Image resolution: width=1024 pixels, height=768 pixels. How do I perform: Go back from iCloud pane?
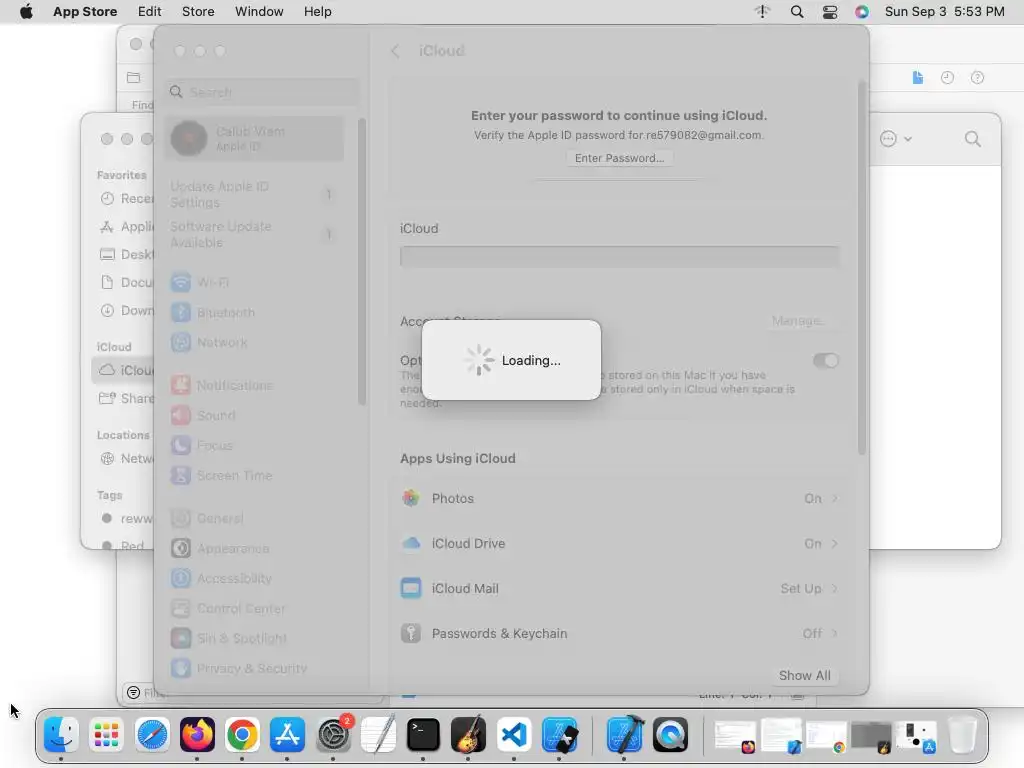click(x=395, y=51)
